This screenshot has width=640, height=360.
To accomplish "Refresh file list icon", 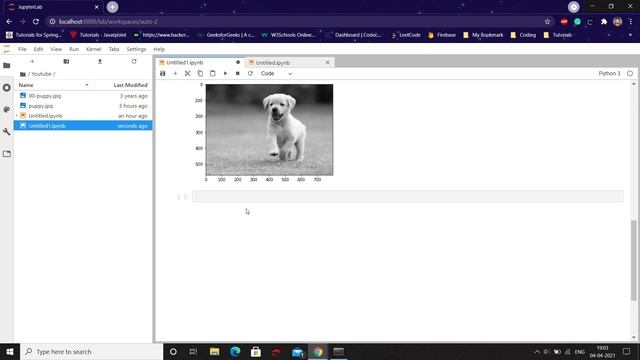I will click(x=134, y=61).
